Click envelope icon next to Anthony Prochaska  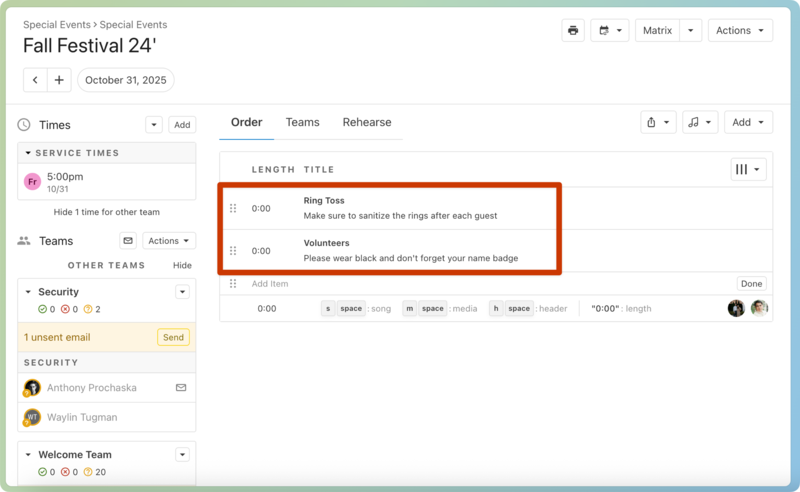tap(181, 387)
